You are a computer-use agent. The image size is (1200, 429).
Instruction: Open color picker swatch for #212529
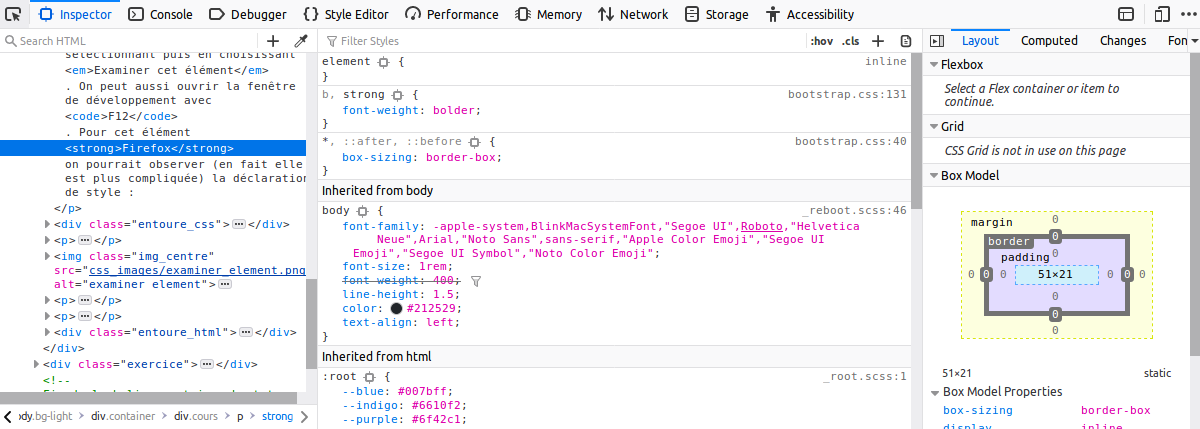pos(397,309)
